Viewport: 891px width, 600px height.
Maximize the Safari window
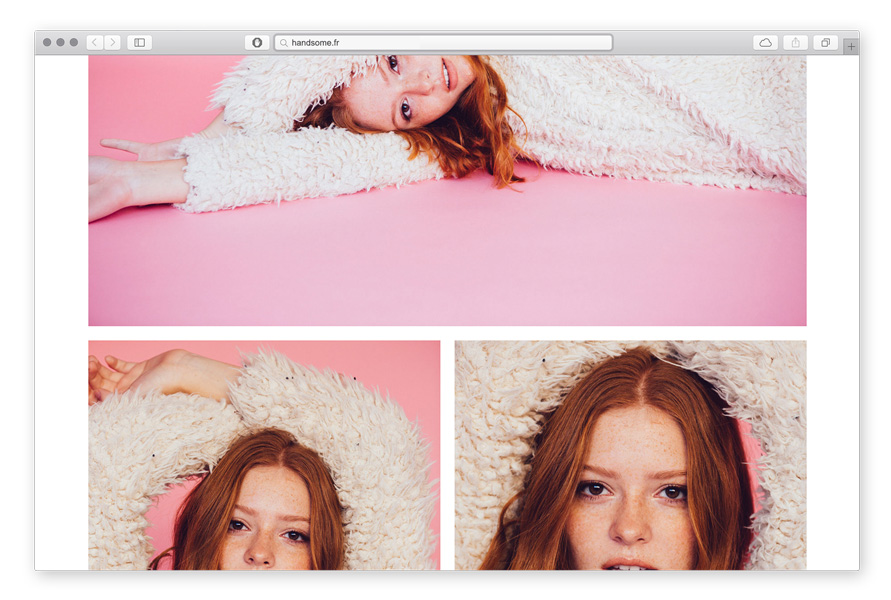point(73,43)
